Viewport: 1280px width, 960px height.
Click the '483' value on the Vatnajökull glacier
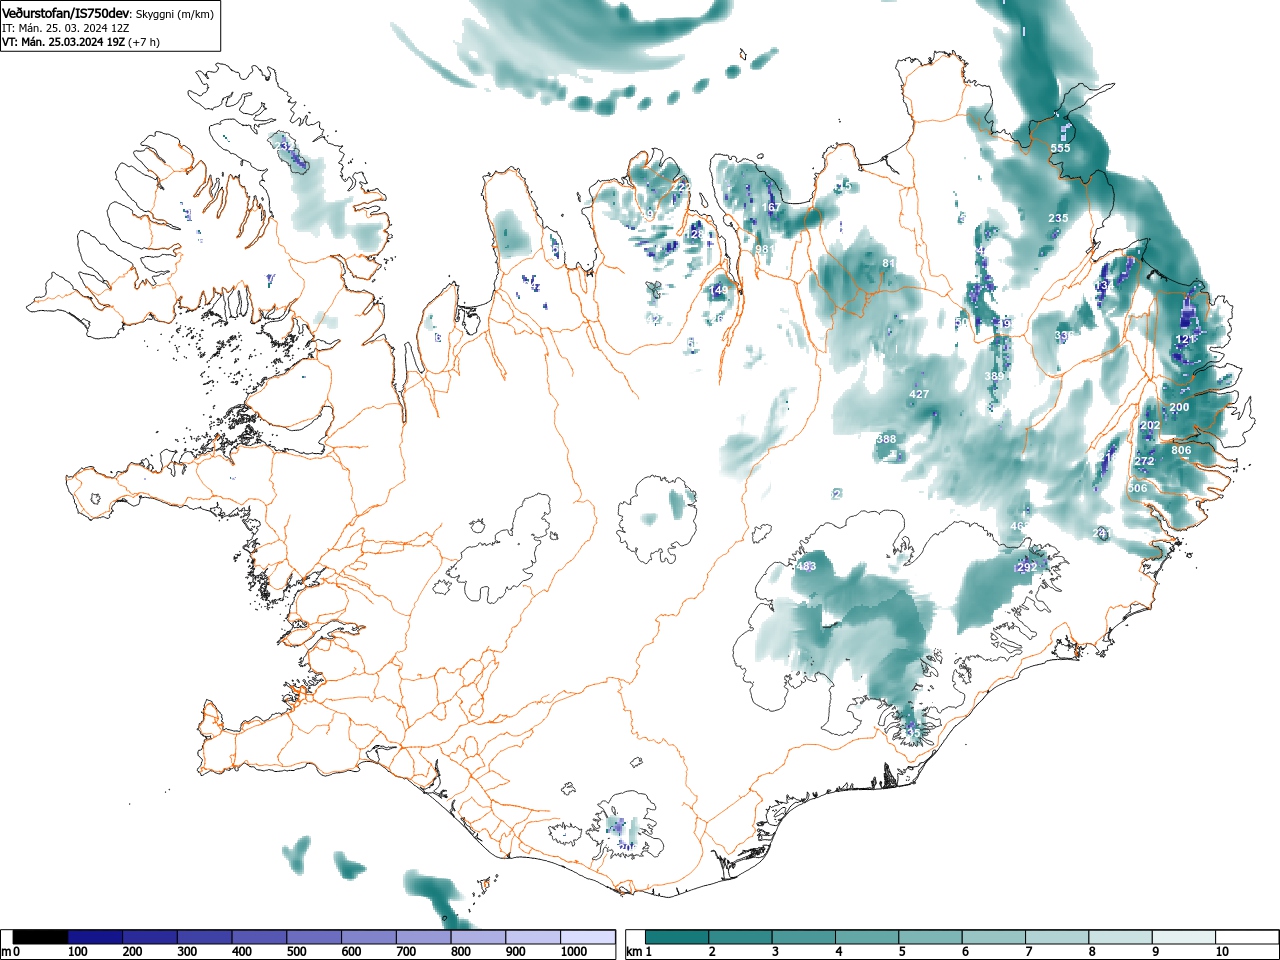(x=806, y=566)
